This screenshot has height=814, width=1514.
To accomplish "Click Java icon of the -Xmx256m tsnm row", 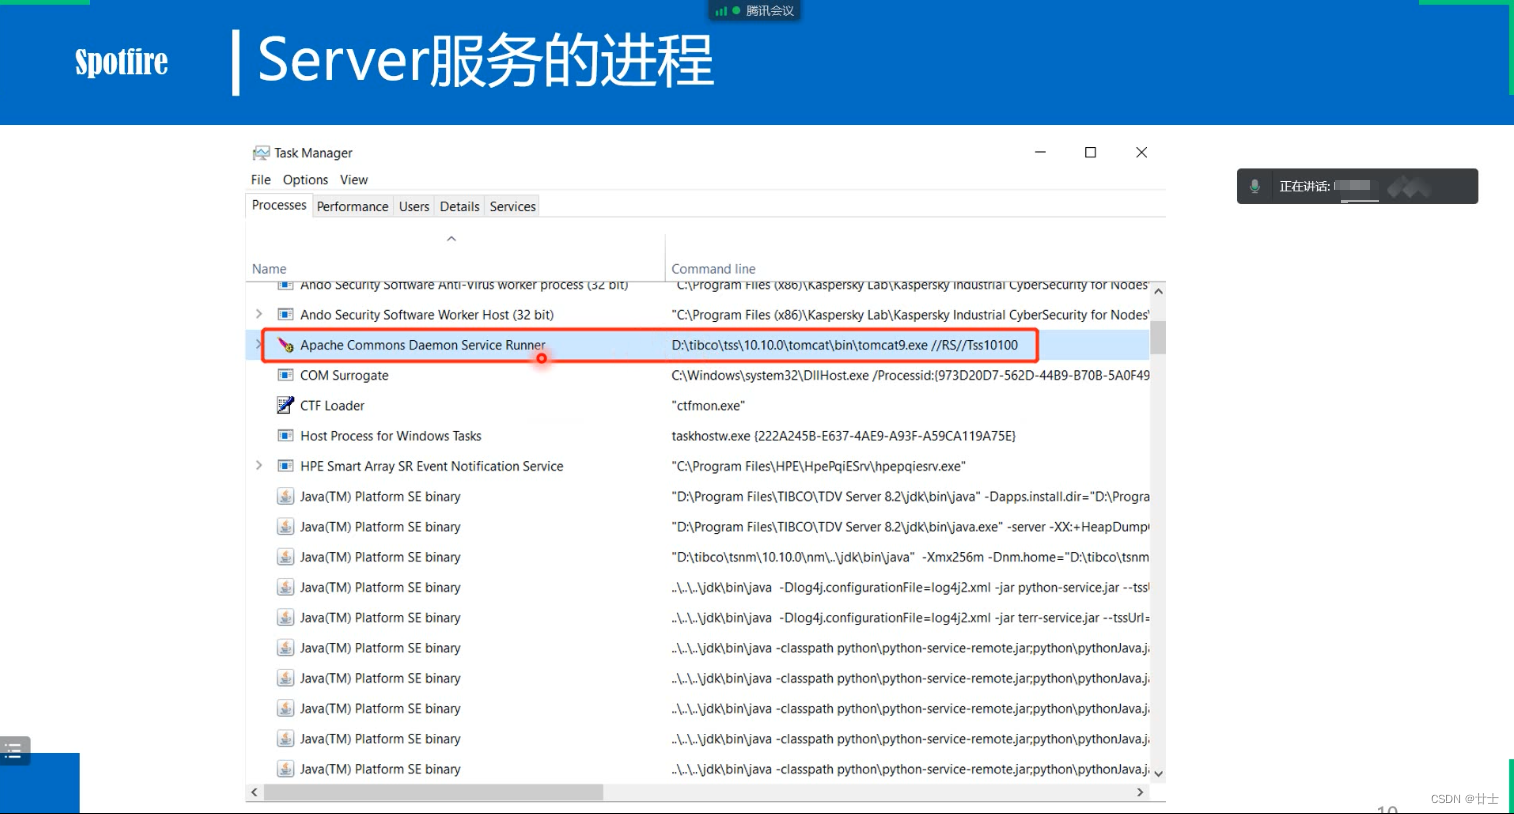I will click(x=285, y=557).
